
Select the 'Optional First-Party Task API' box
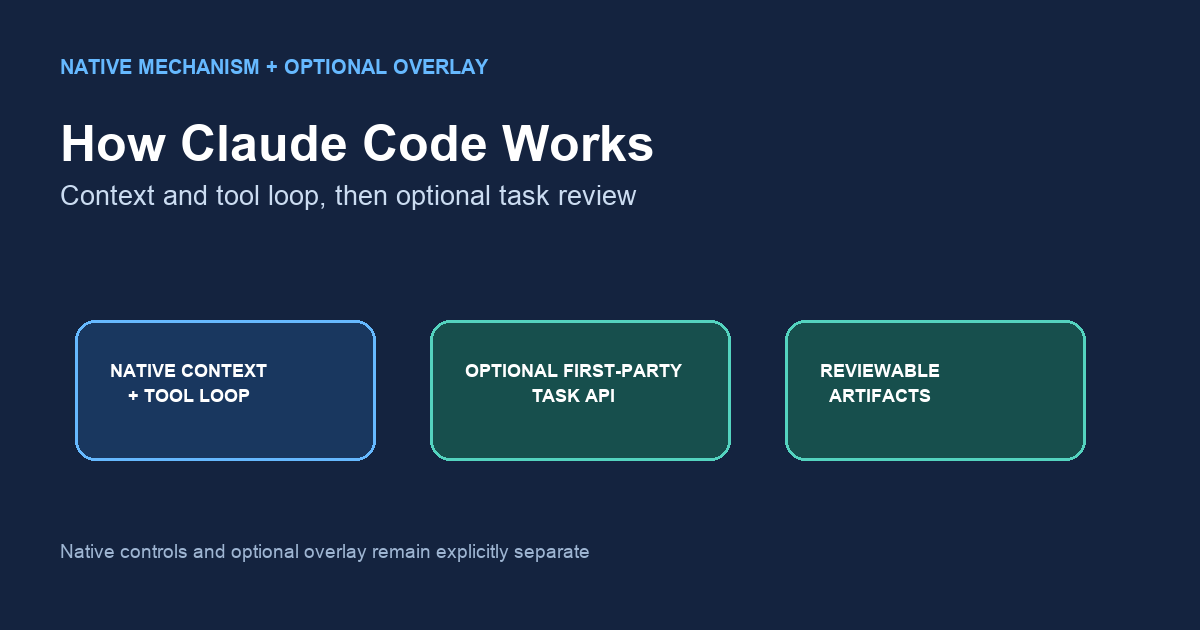point(580,390)
